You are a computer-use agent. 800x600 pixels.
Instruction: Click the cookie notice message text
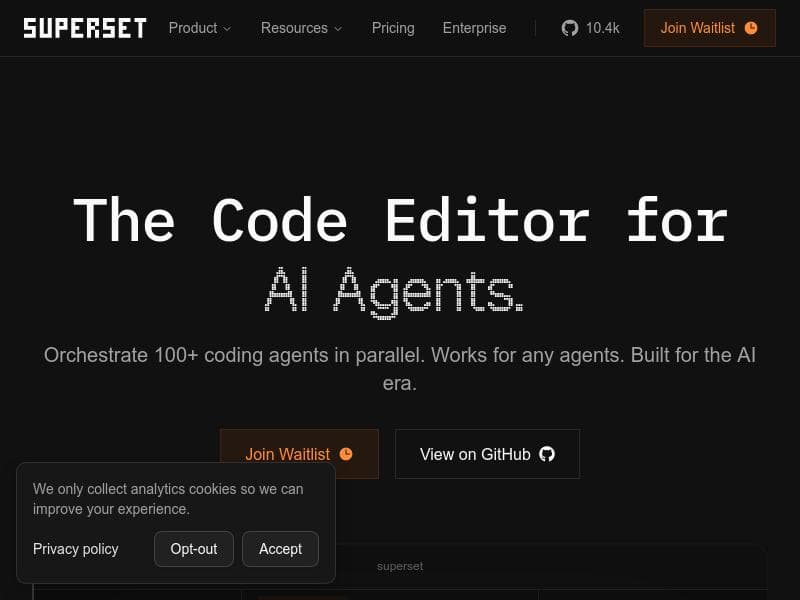(x=168, y=499)
